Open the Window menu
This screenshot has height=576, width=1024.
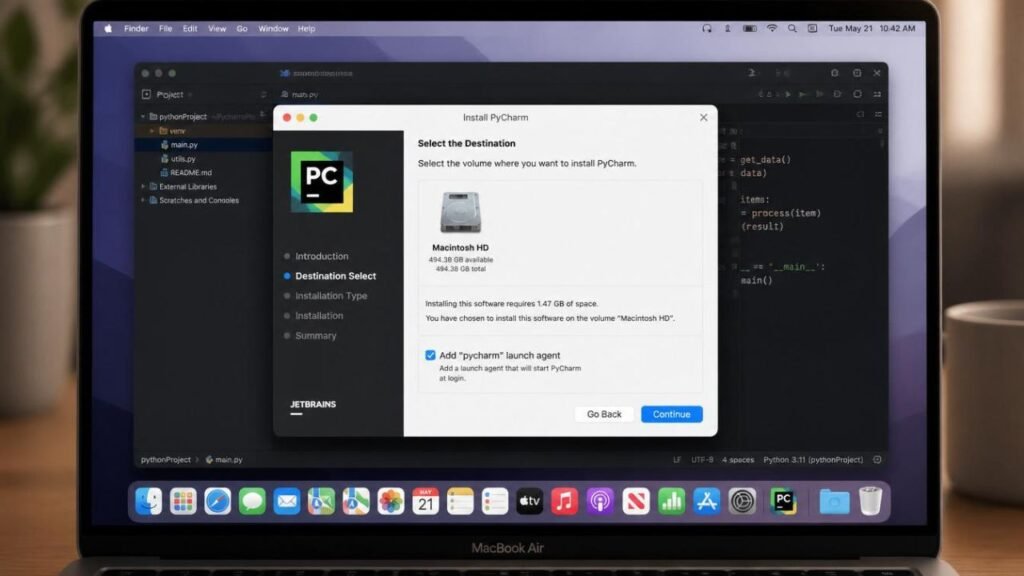coord(273,29)
